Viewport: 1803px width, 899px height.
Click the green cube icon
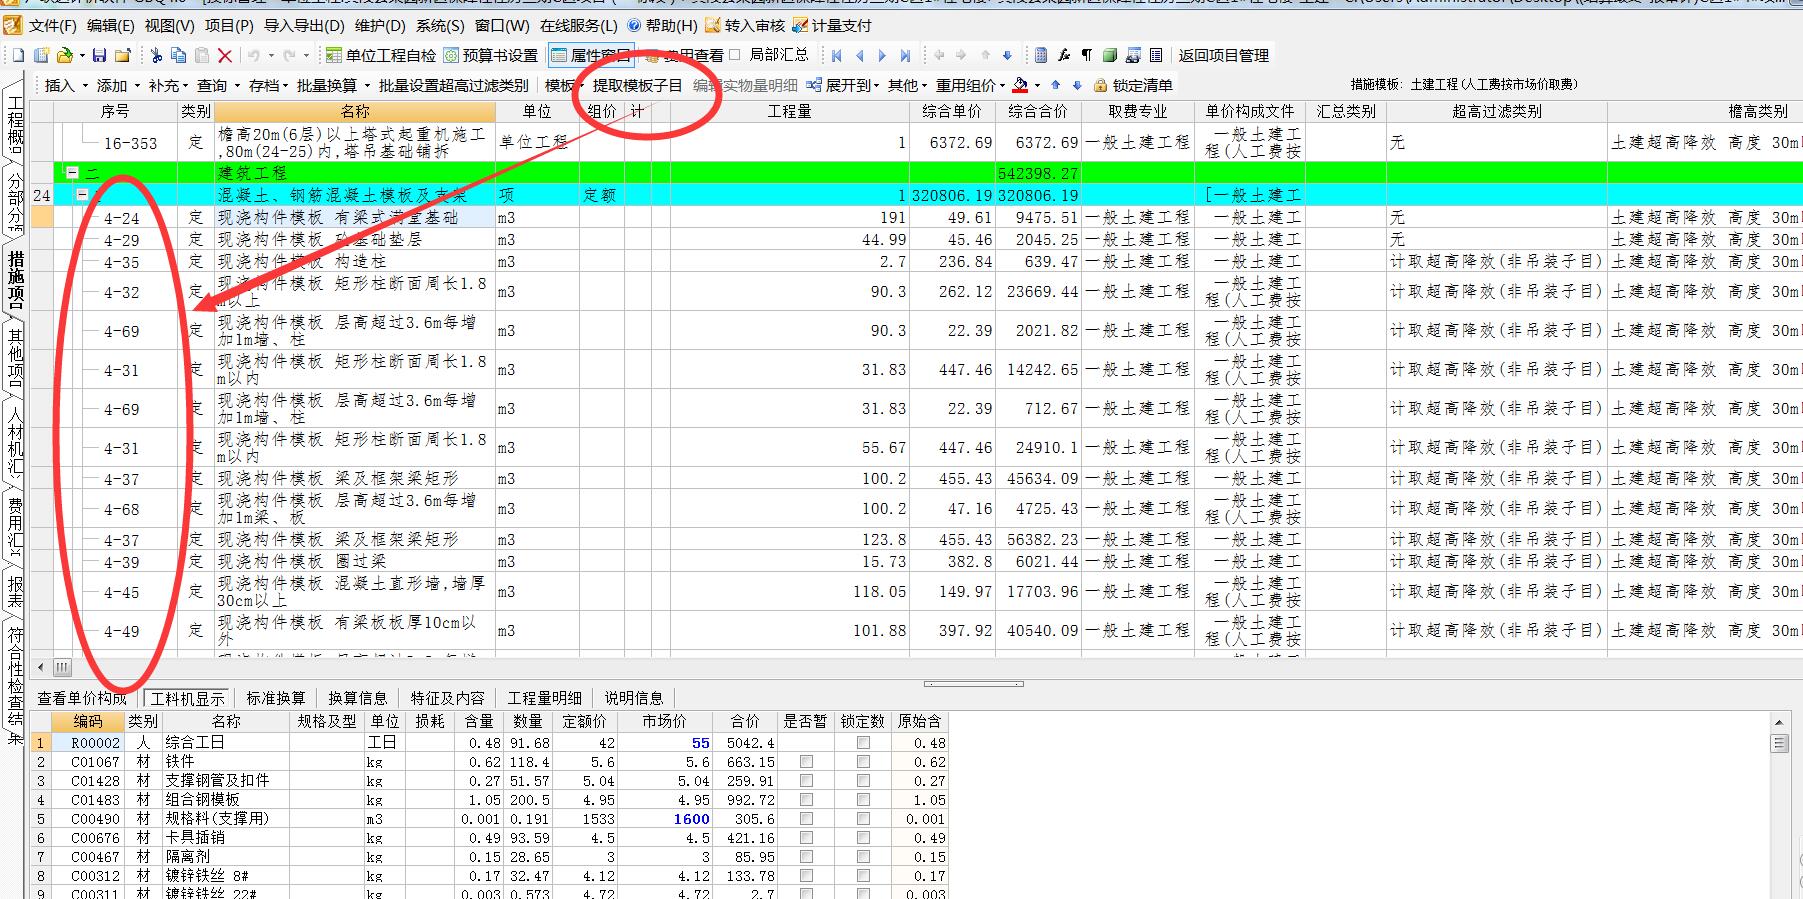1110,55
